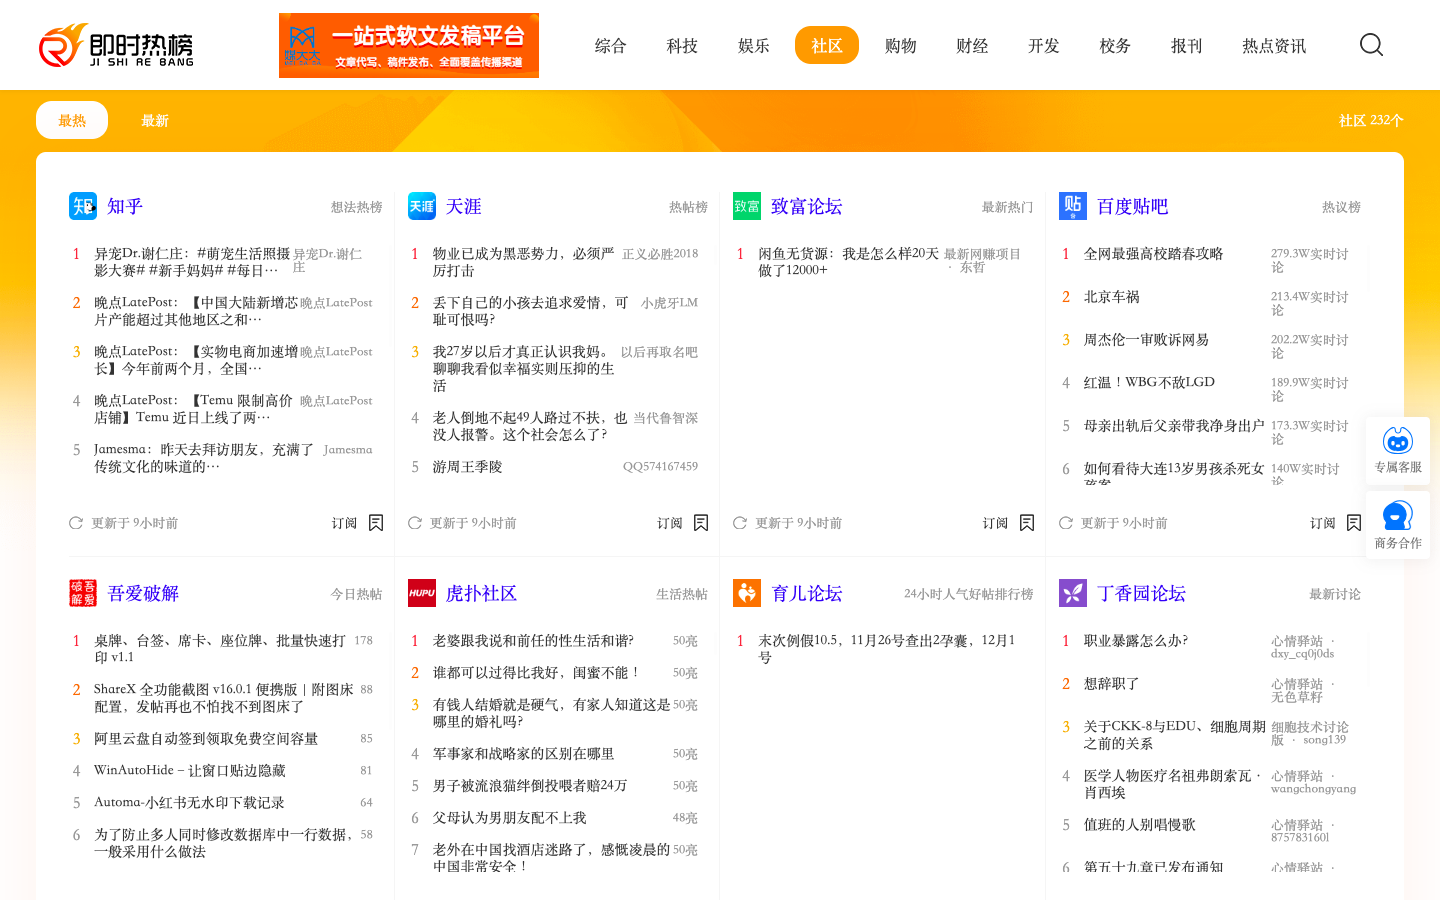Switch to the 最新 tab

point(155,120)
